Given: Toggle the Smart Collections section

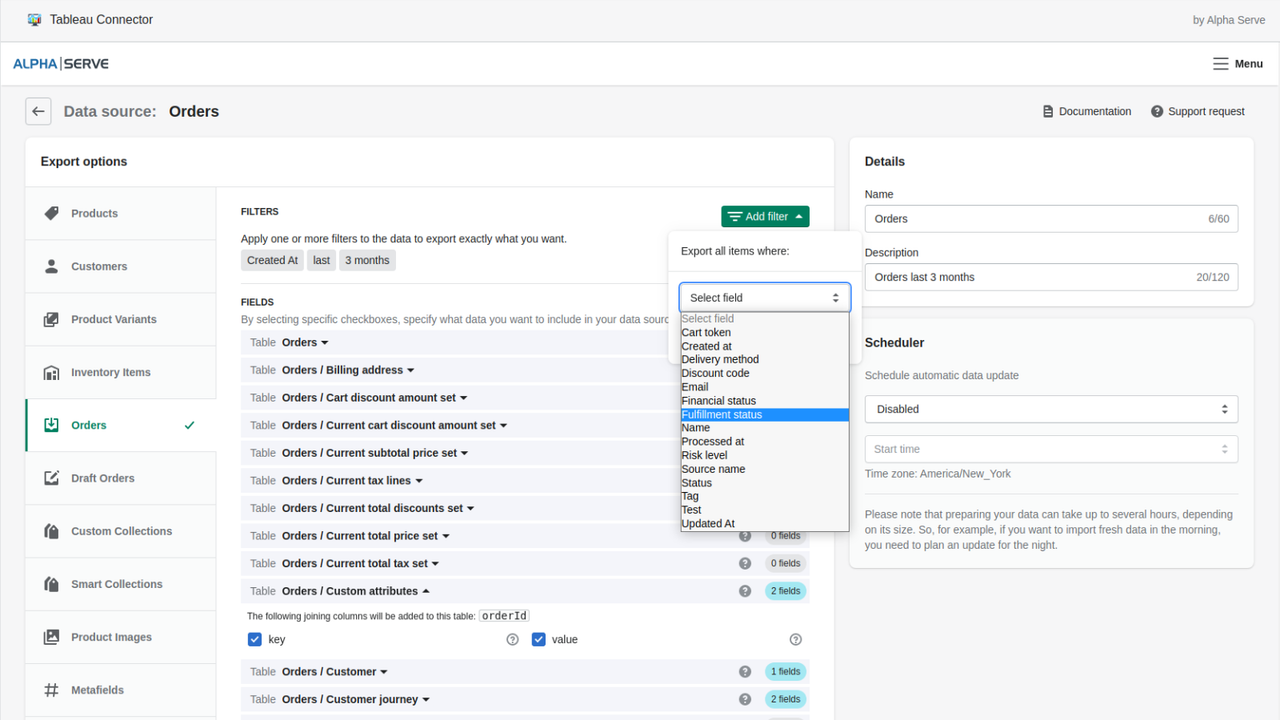Looking at the screenshot, I should (119, 584).
